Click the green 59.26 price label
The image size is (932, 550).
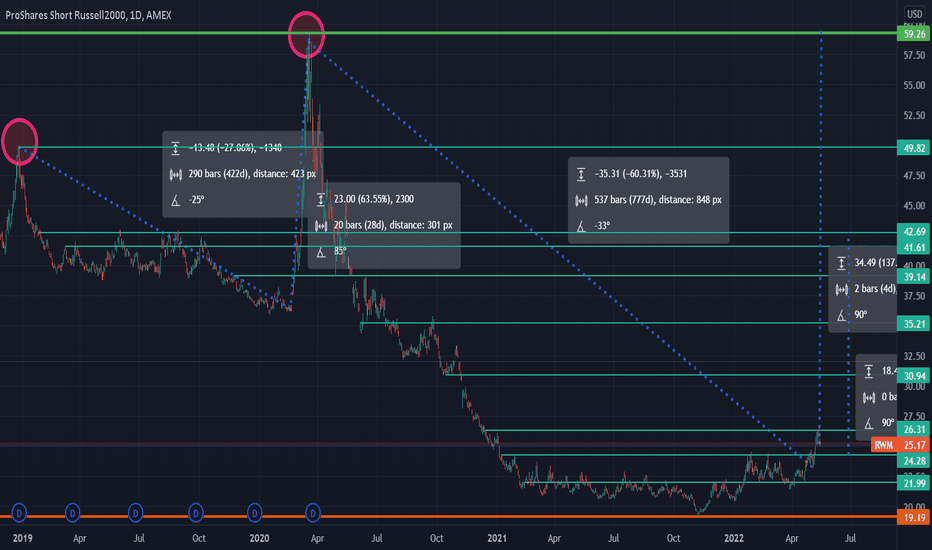point(914,34)
